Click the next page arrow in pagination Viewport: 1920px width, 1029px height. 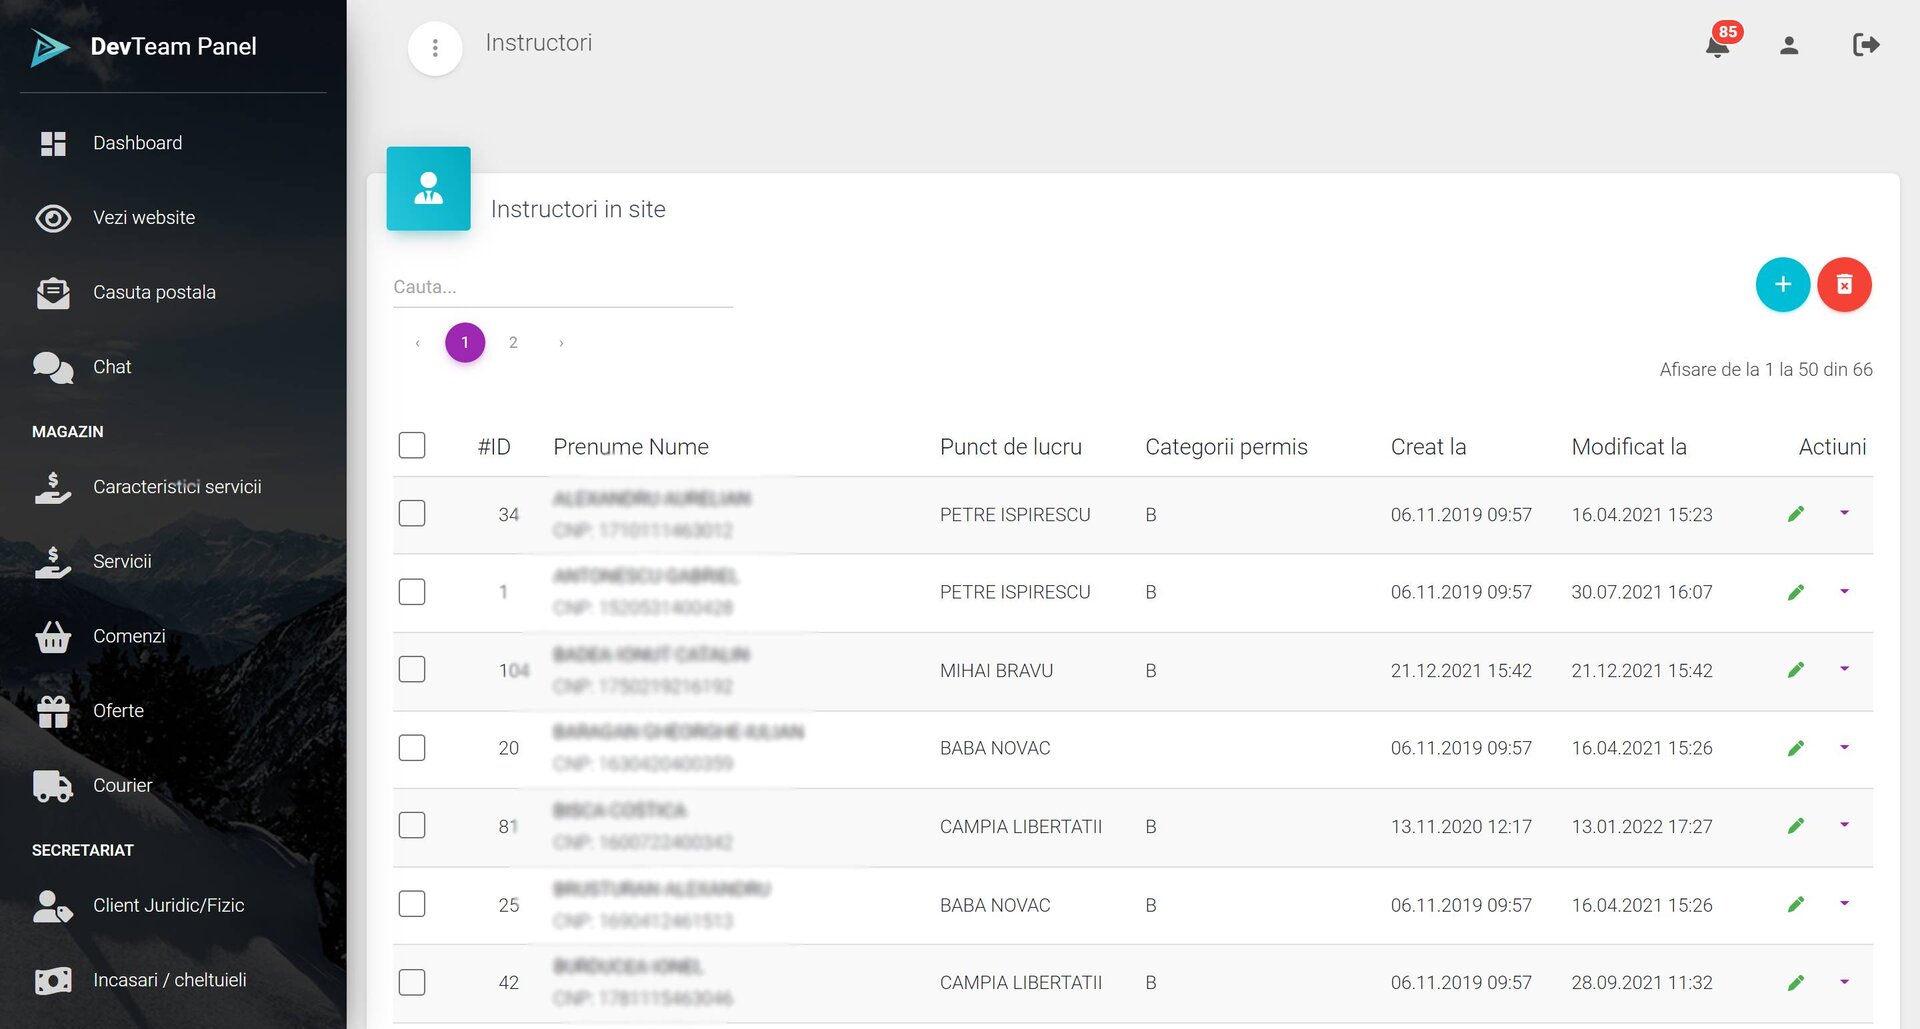click(561, 343)
